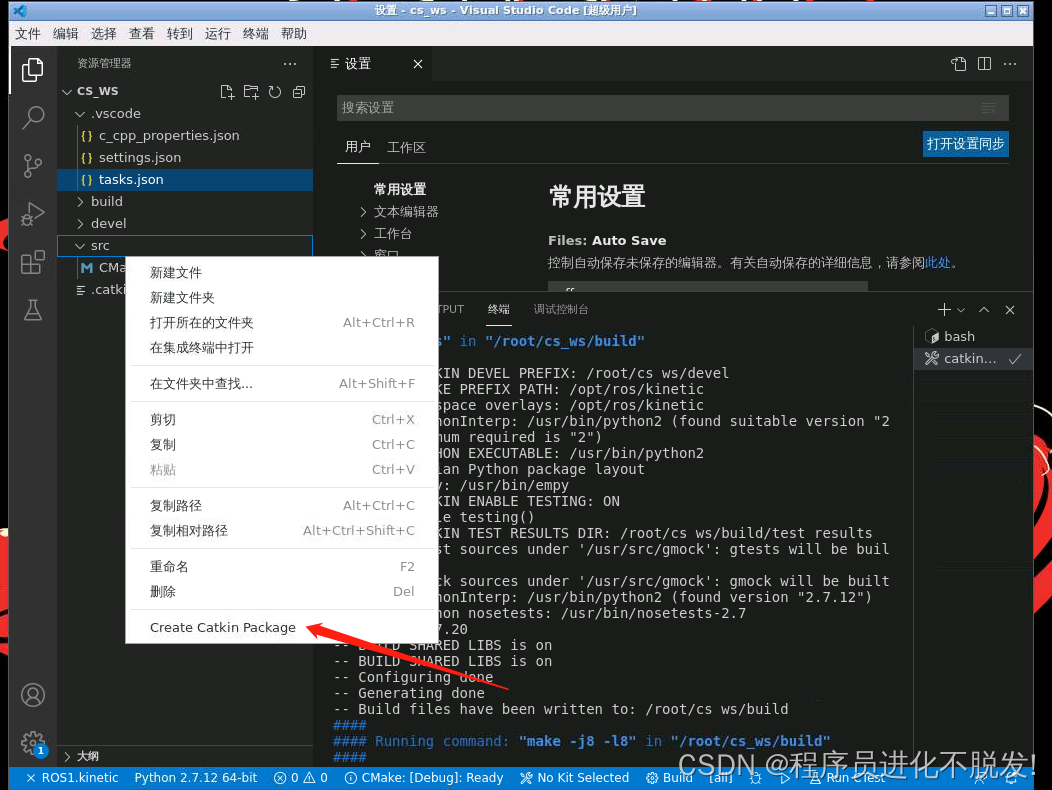Open the Testing flask view

click(x=32, y=310)
